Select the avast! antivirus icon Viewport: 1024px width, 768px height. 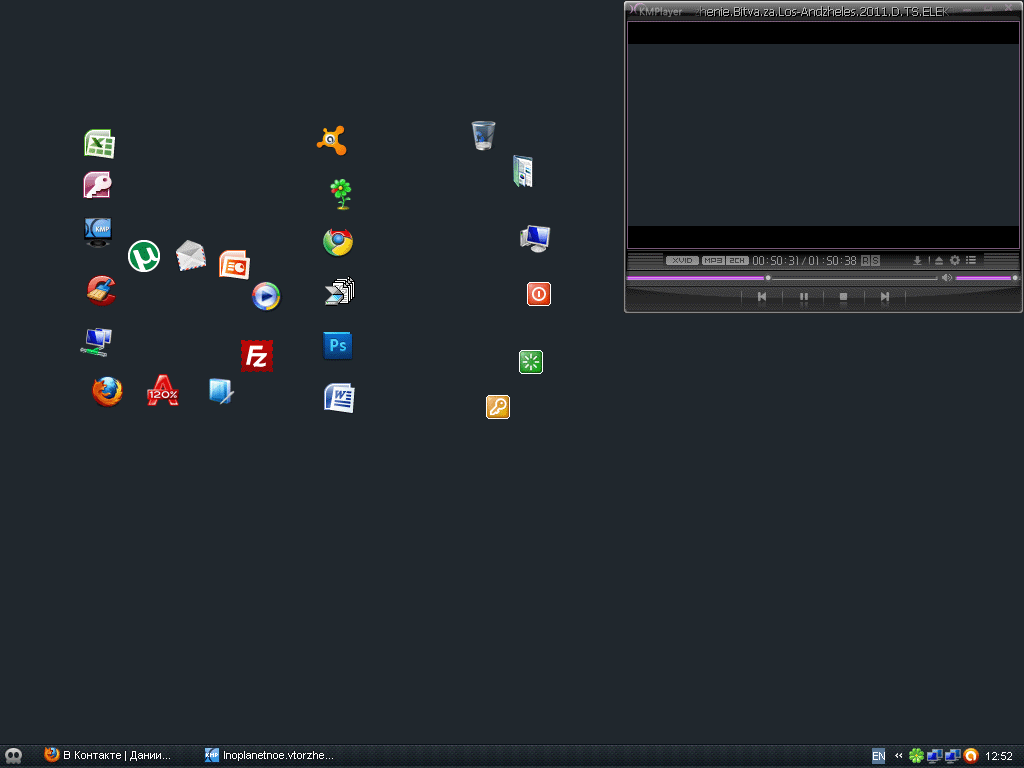(332, 141)
